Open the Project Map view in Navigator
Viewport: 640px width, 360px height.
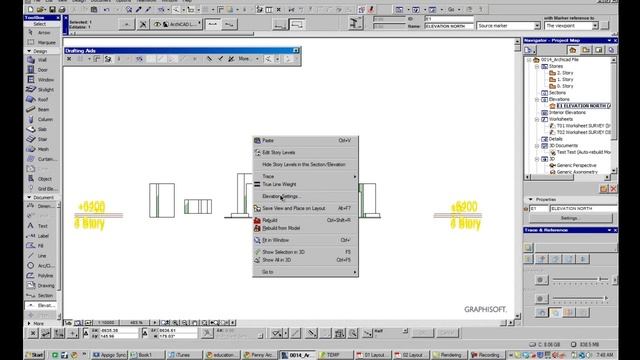point(573,50)
